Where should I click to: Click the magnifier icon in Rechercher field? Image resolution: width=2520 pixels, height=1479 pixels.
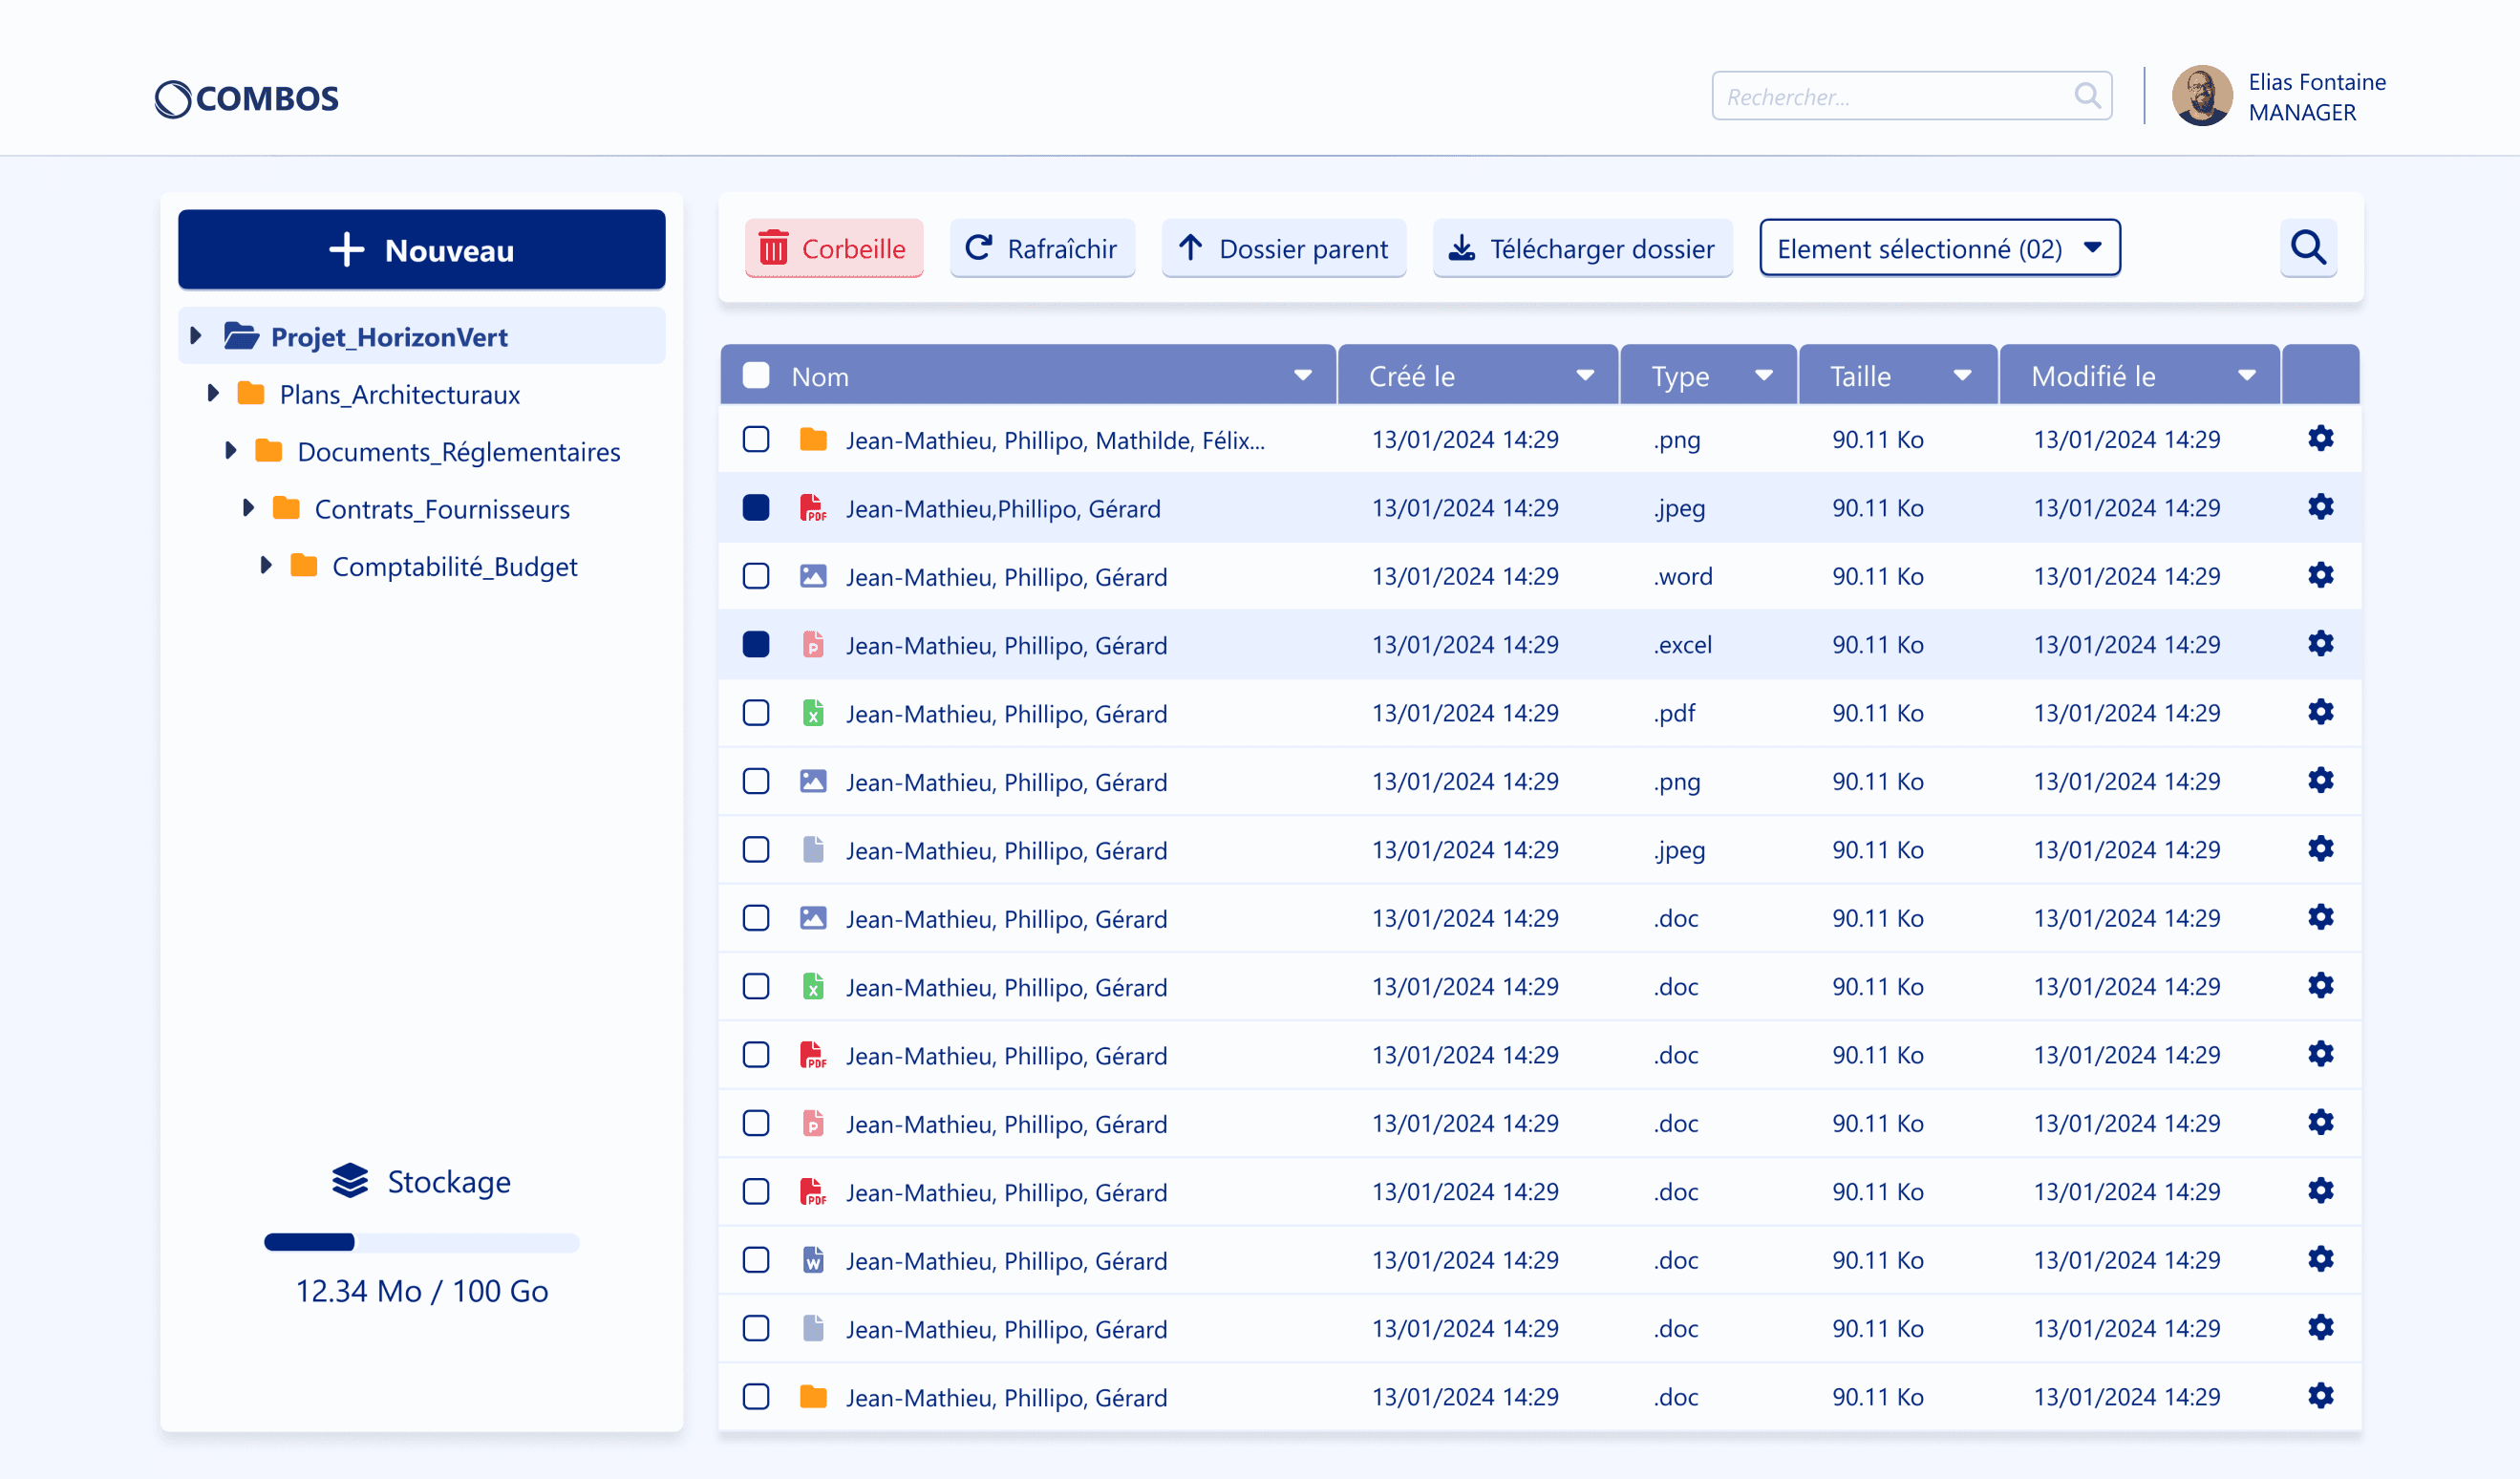tap(2087, 96)
